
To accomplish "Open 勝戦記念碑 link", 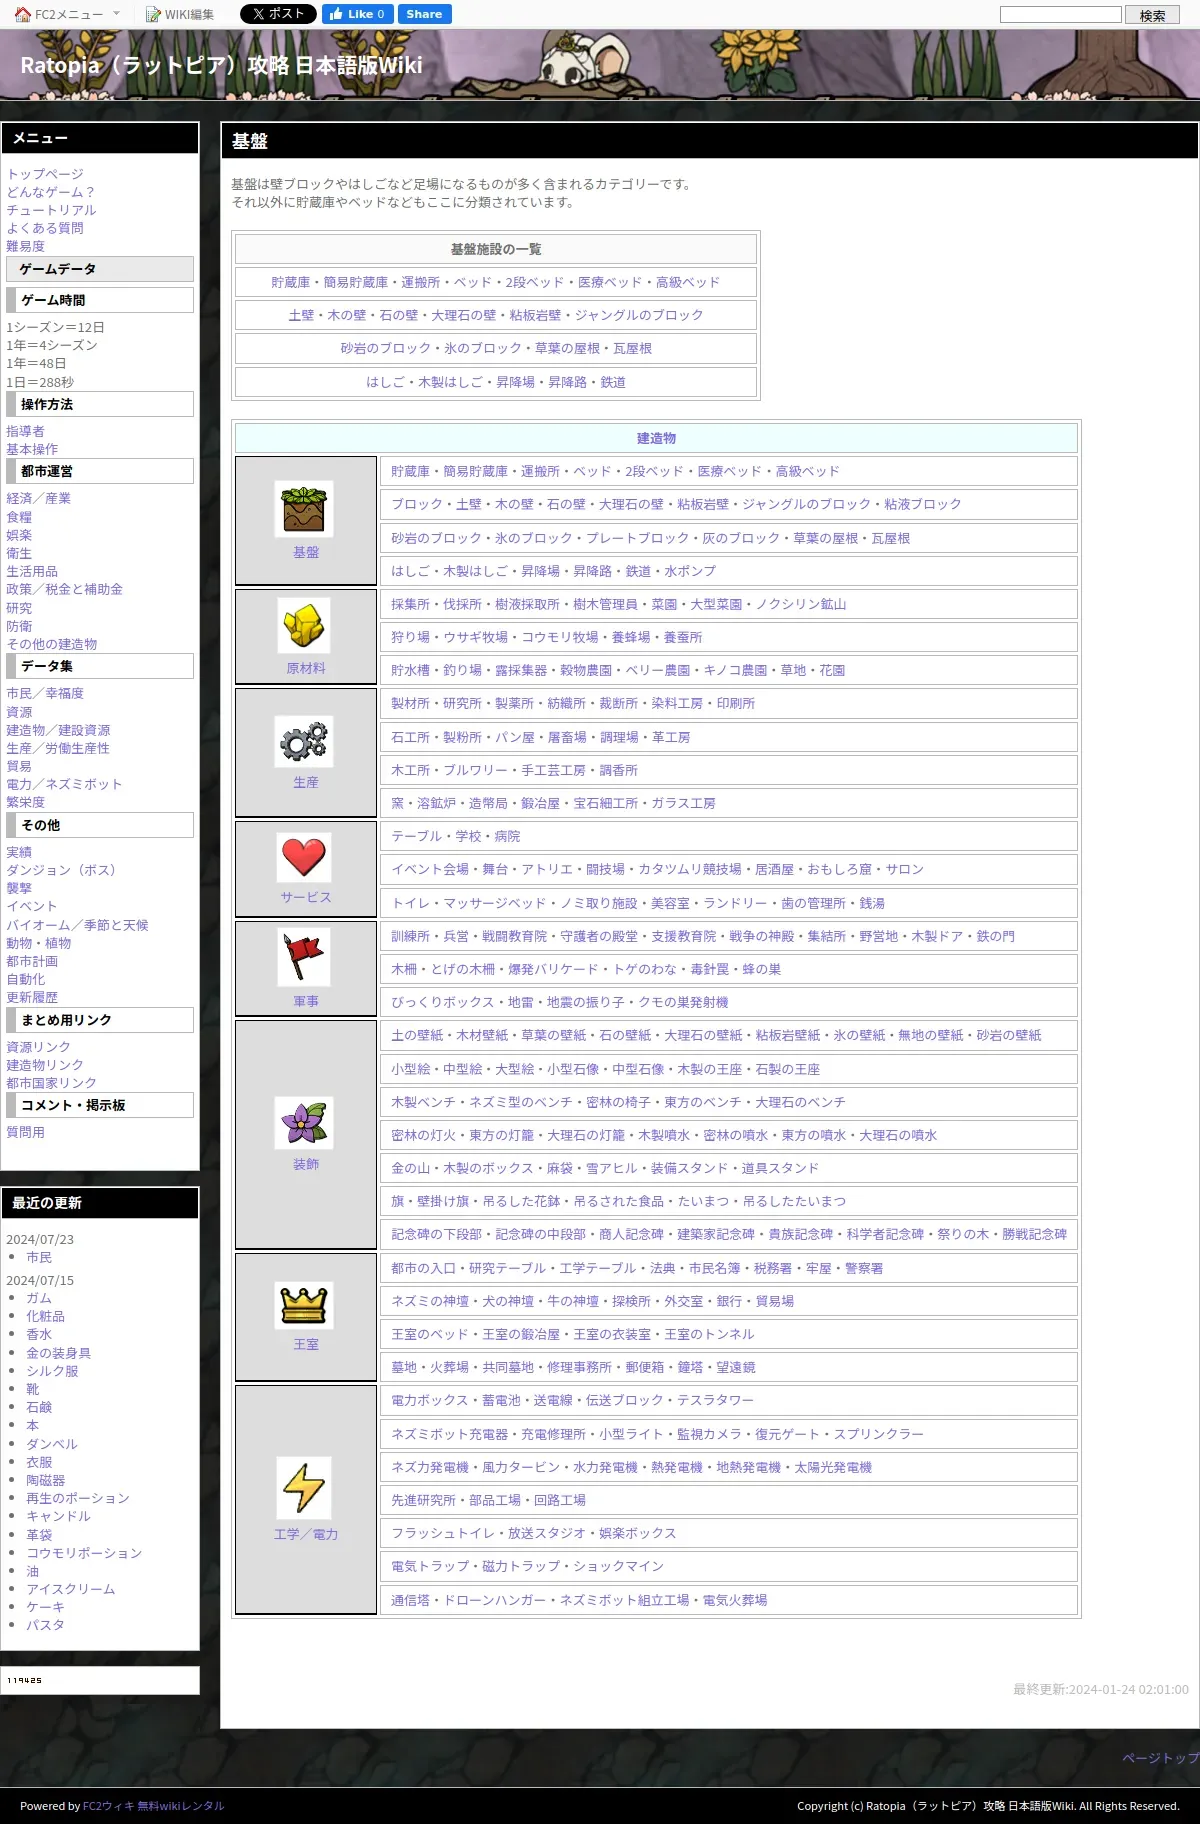I will 1035,1234.
